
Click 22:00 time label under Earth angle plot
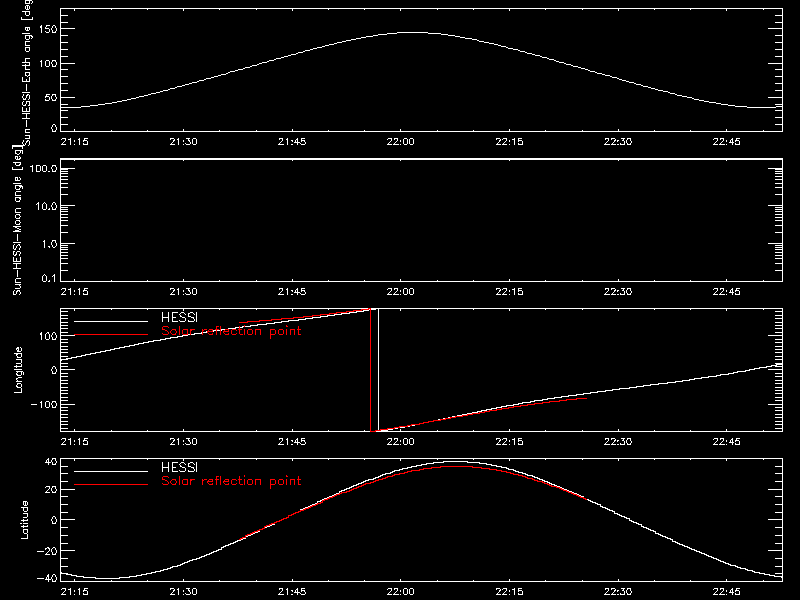[x=401, y=142]
